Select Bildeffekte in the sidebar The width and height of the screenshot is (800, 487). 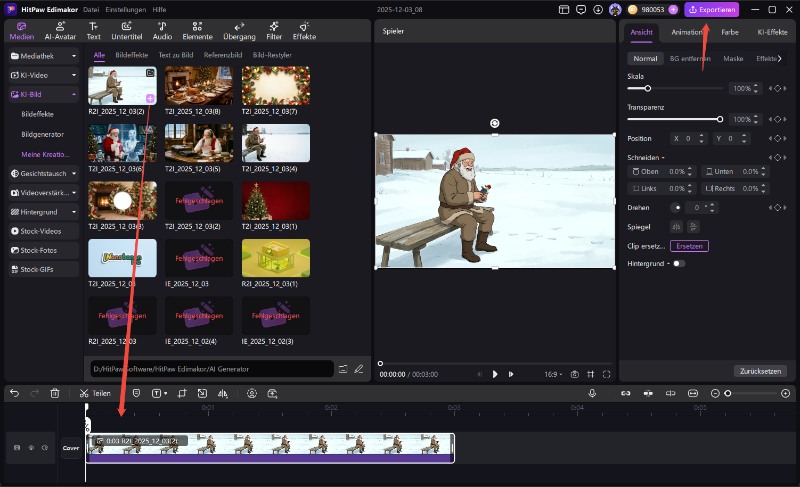[37, 114]
